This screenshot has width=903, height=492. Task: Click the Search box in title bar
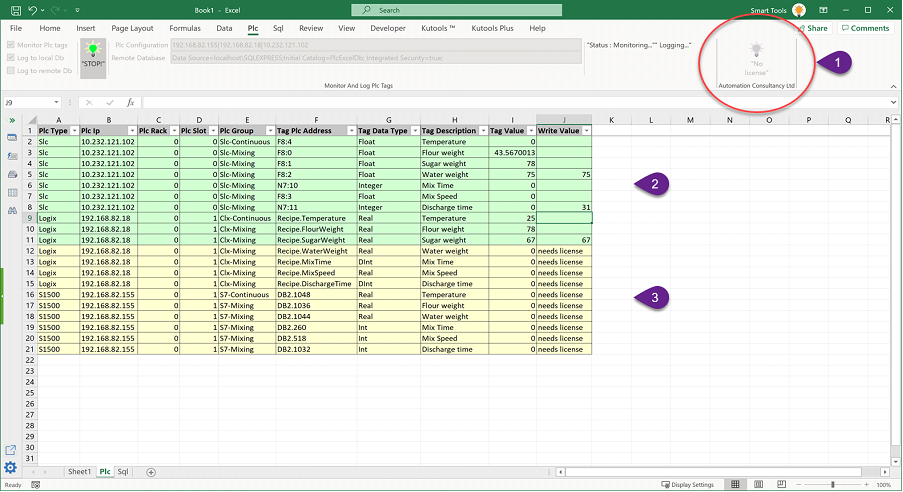[457, 10]
